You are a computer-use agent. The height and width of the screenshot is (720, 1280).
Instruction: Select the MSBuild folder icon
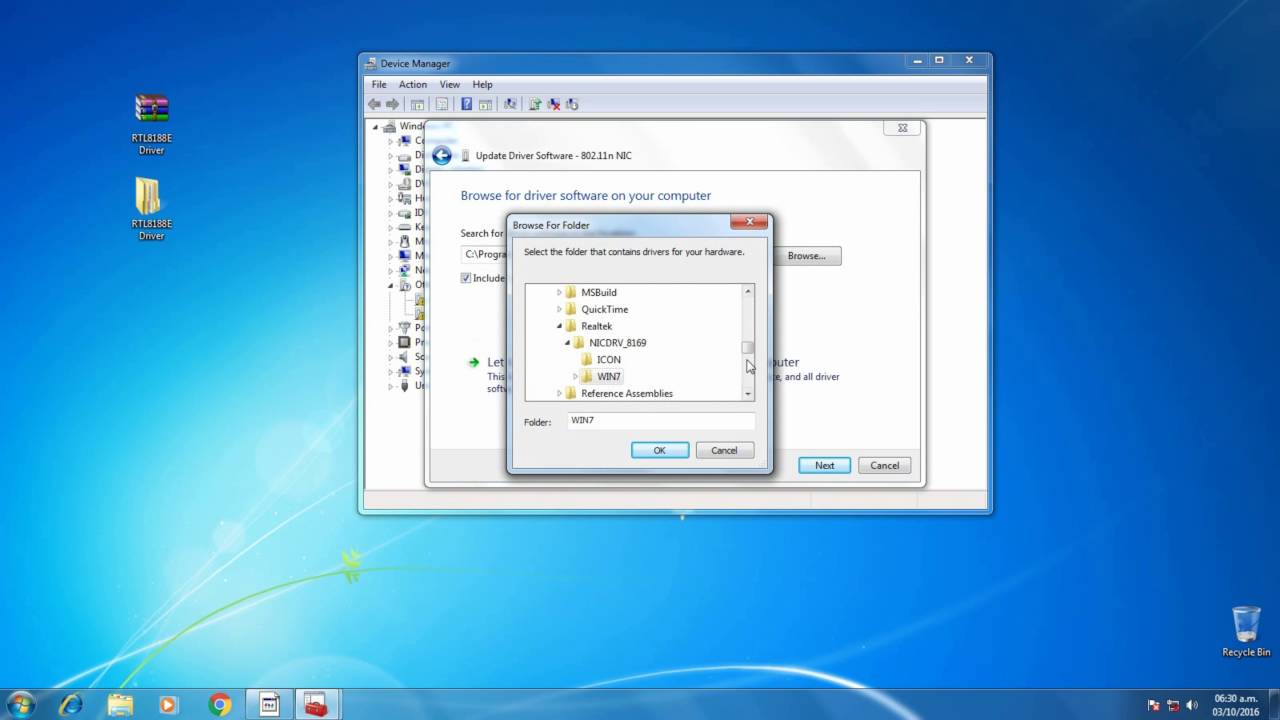[x=571, y=292]
